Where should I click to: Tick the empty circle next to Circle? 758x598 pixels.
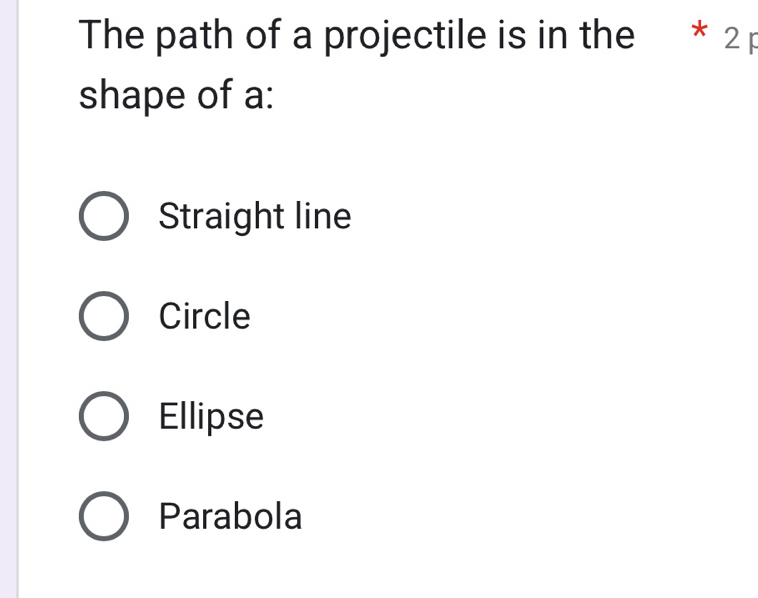103,317
